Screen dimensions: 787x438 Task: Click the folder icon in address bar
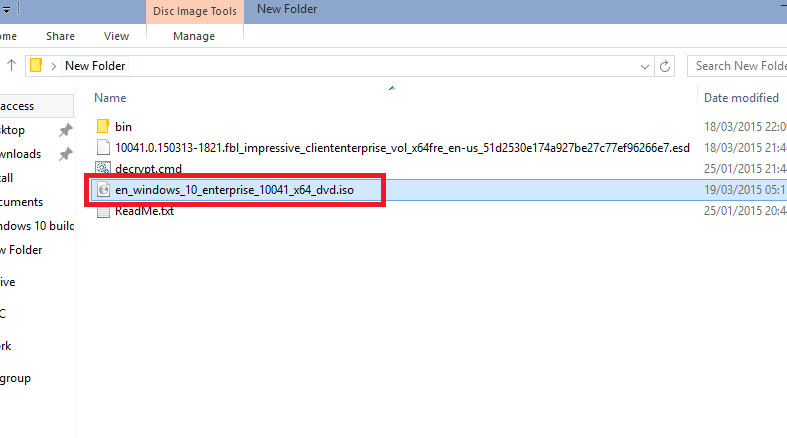pyautogui.click(x=36, y=66)
